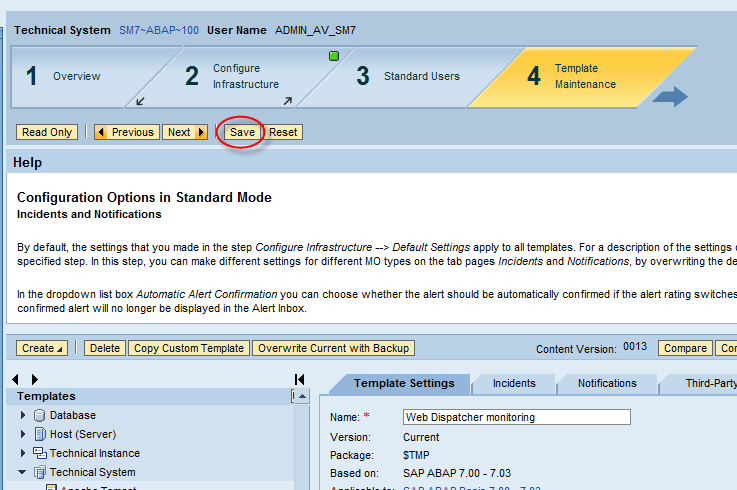Select Database cylinder icon in tree
This screenshot has width=737, height=490.
[x=40, y=415]
